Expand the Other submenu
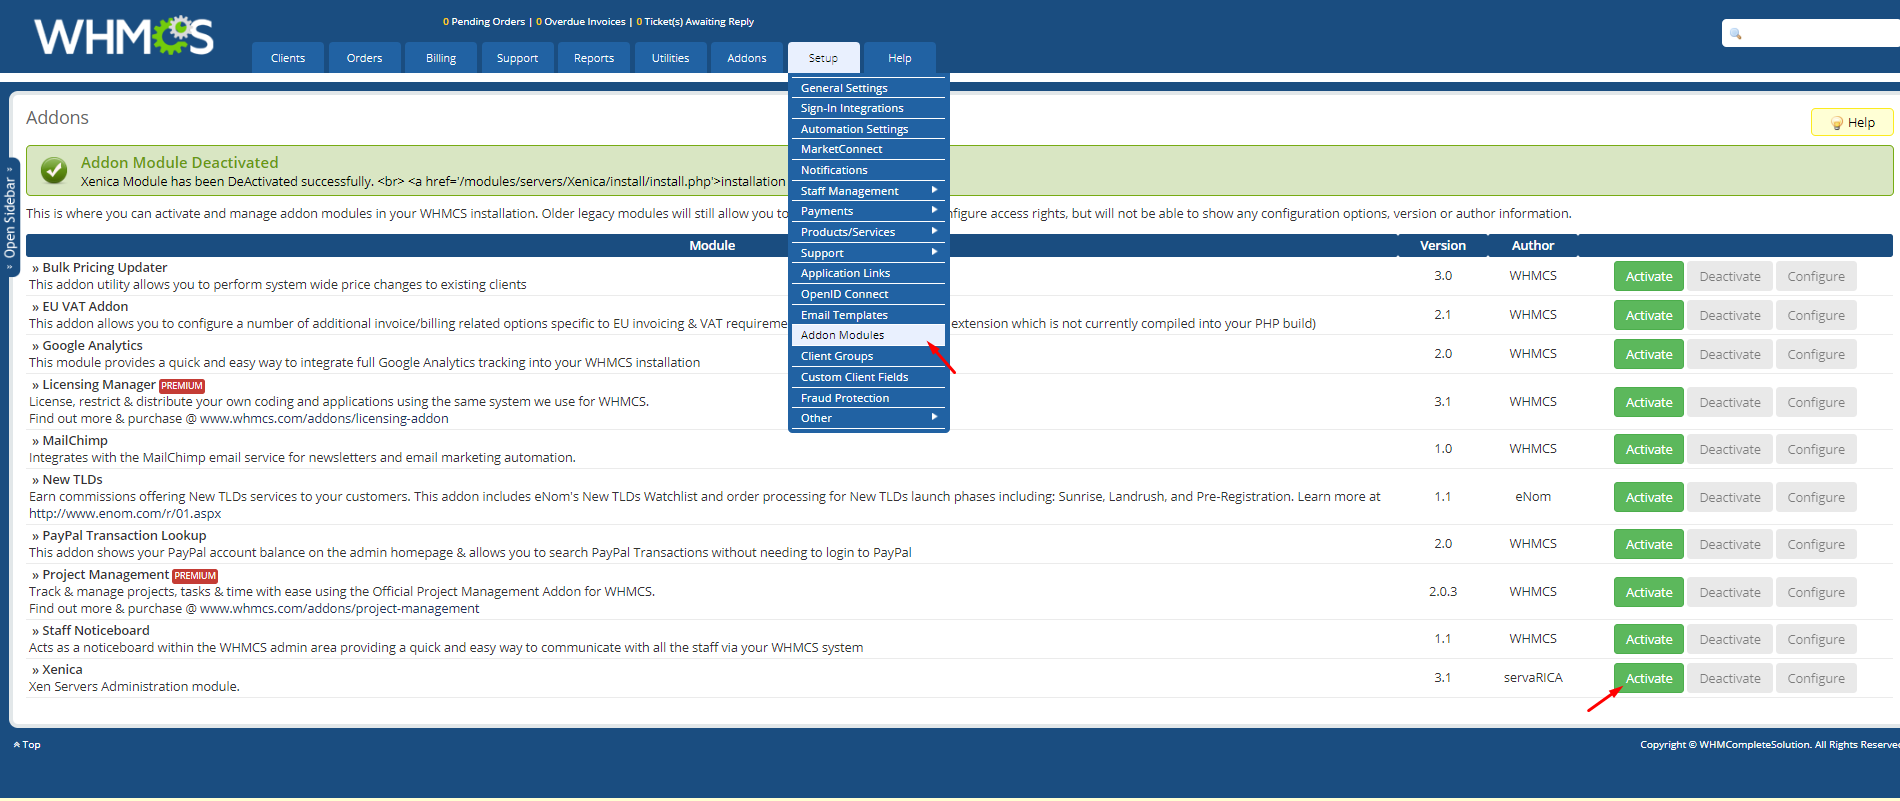1900x801 pixels. 868,418
